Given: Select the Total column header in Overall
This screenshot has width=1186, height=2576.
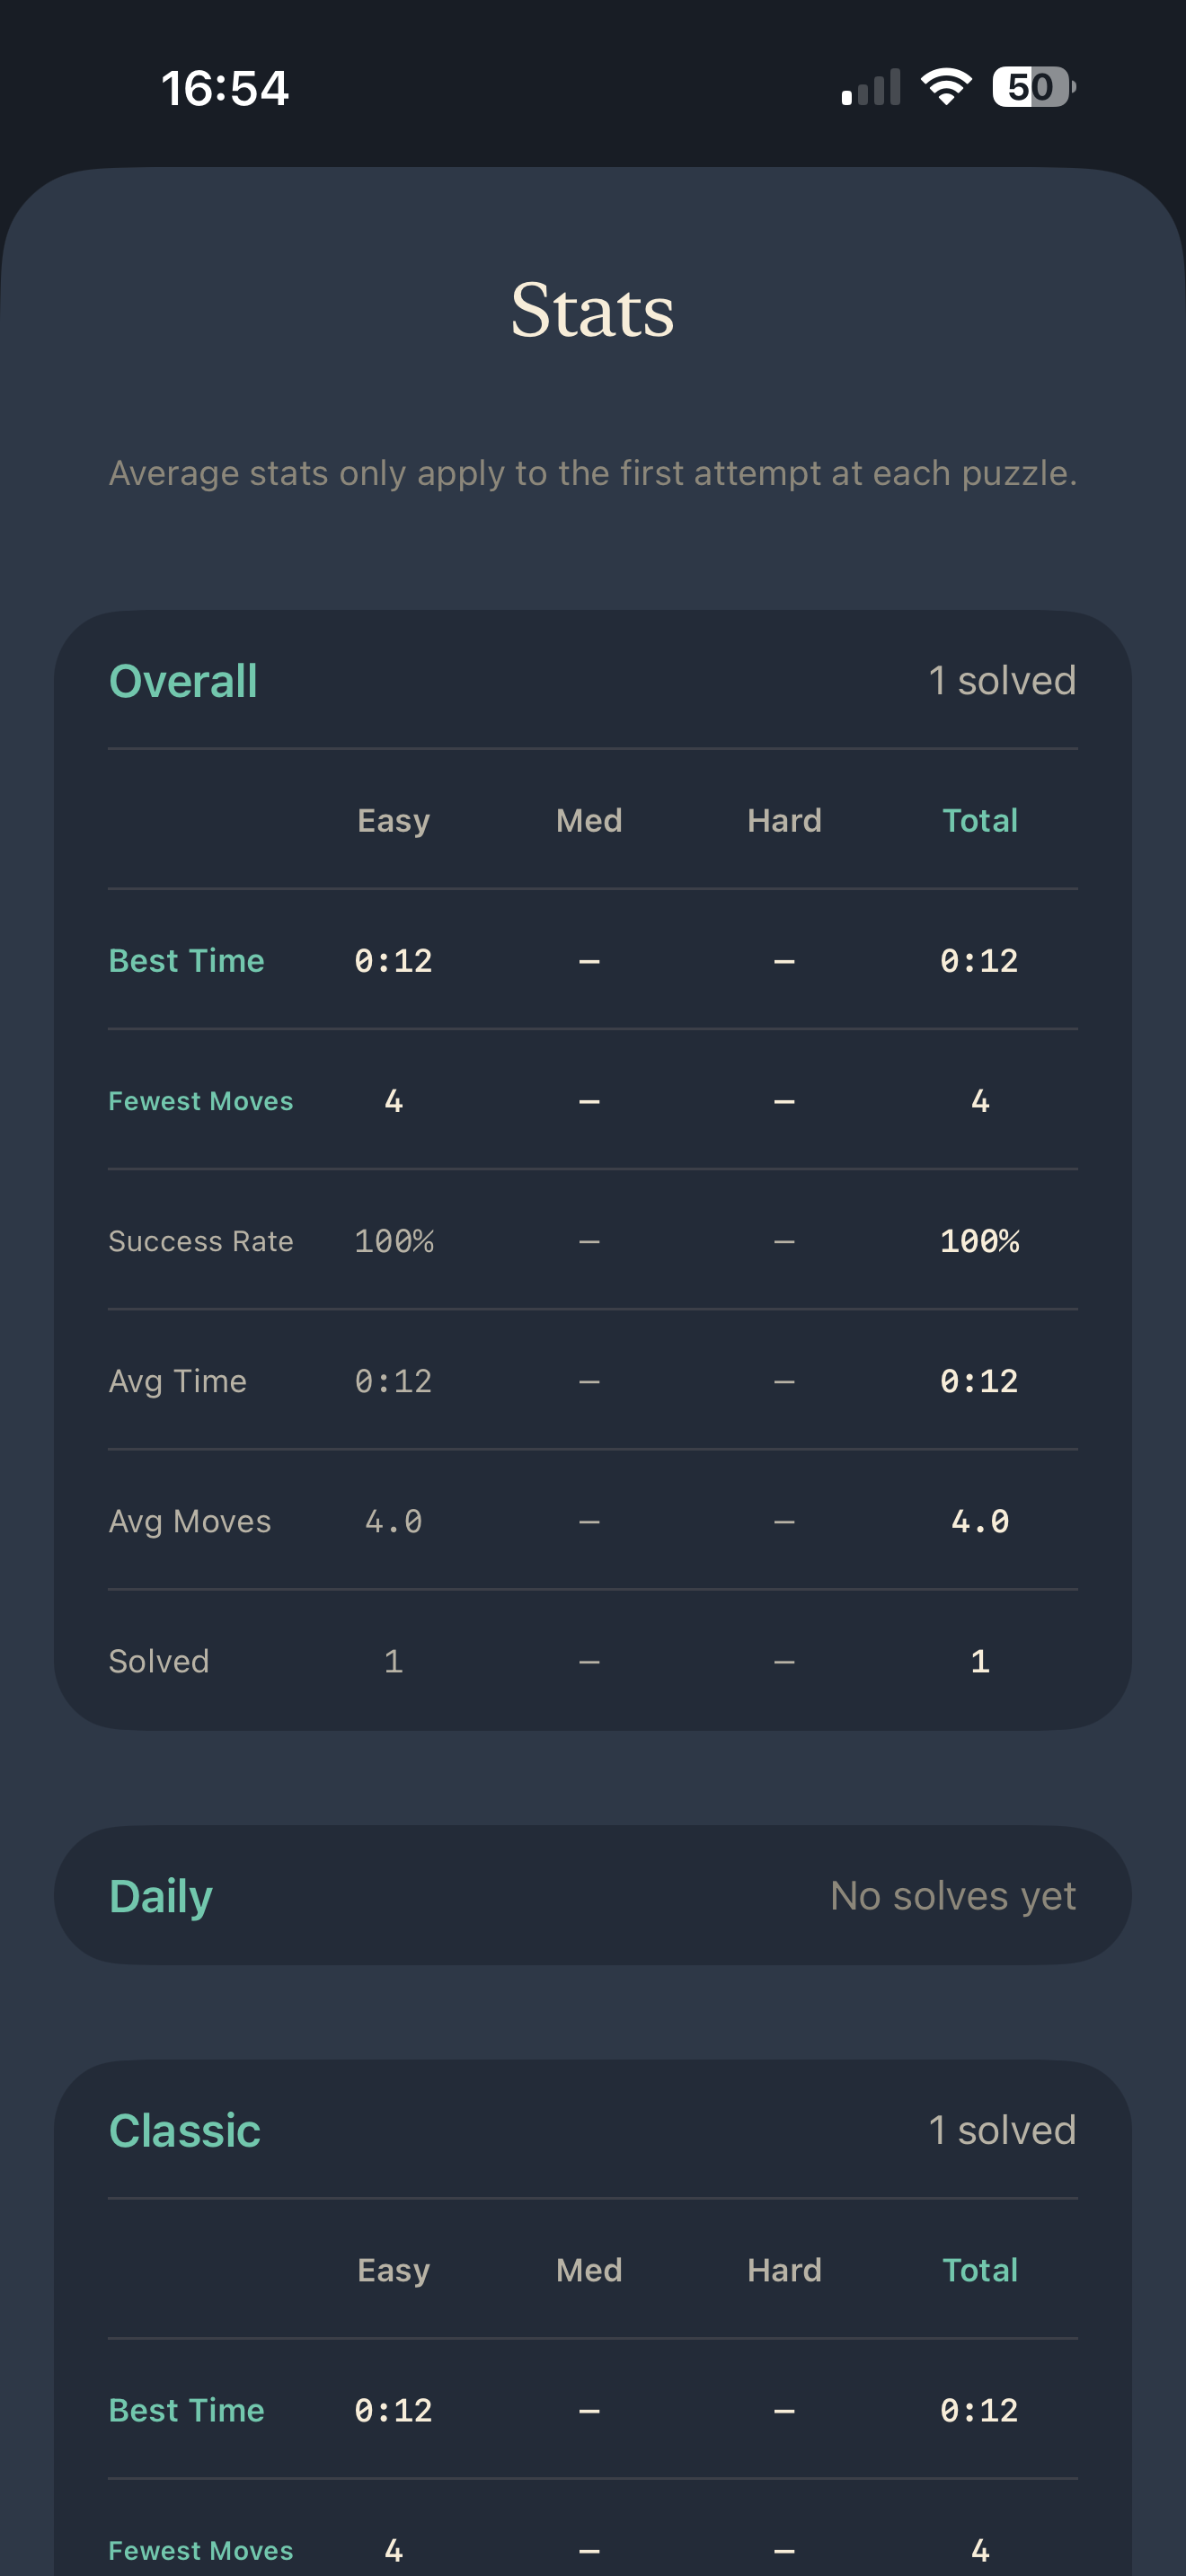Looking at the screenshot, I should tap(979, 820).
